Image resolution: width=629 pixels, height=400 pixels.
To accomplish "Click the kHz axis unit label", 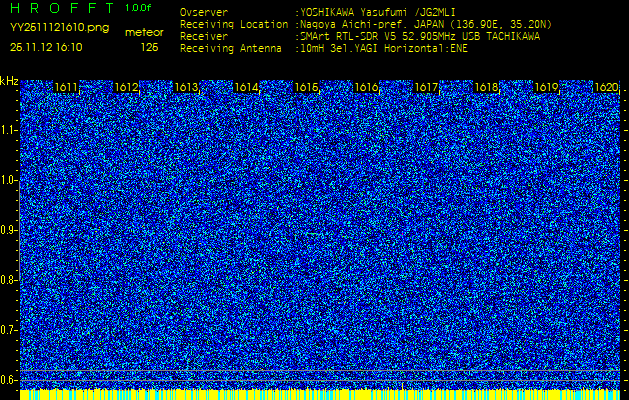I will [x=9, y=81].
